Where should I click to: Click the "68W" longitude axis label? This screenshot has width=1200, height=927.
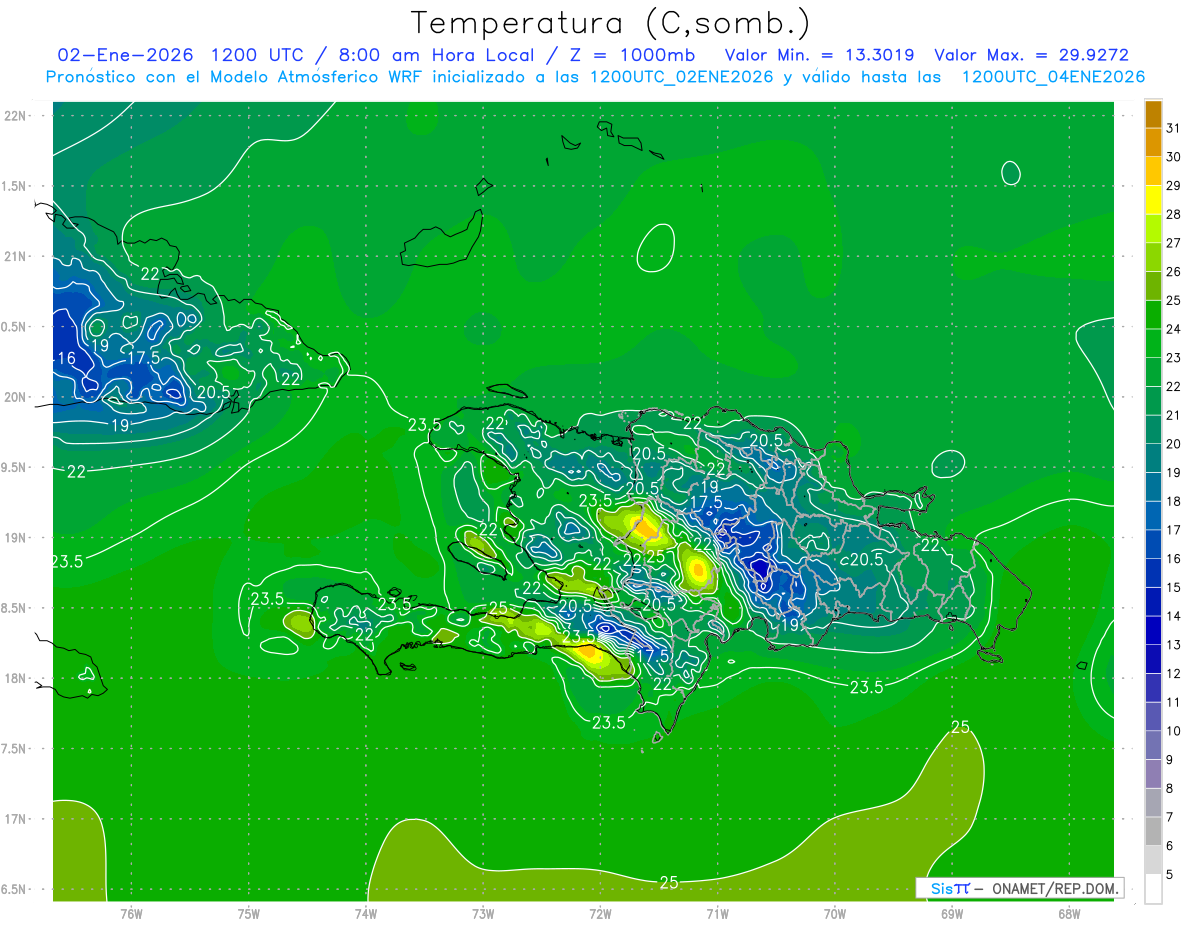(1069, 913)
